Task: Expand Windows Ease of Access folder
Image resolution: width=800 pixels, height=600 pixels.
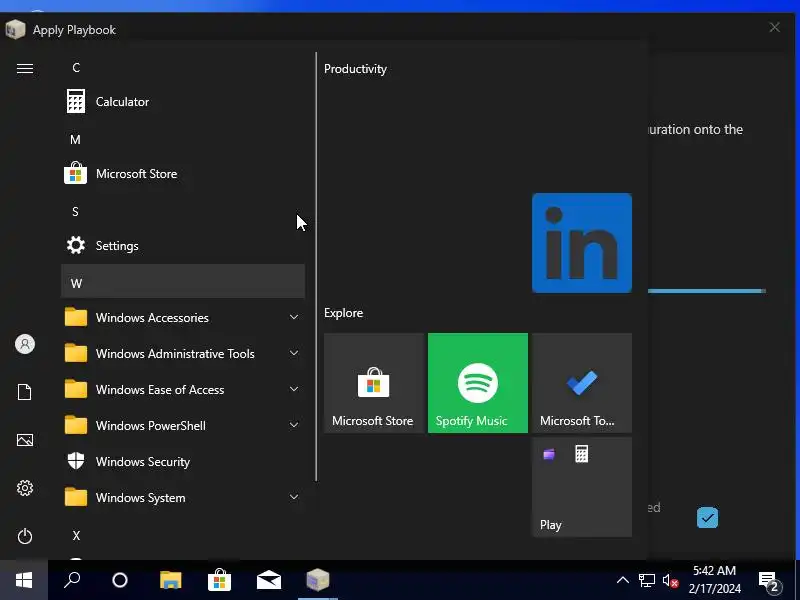Action: (x=183, y=389)
